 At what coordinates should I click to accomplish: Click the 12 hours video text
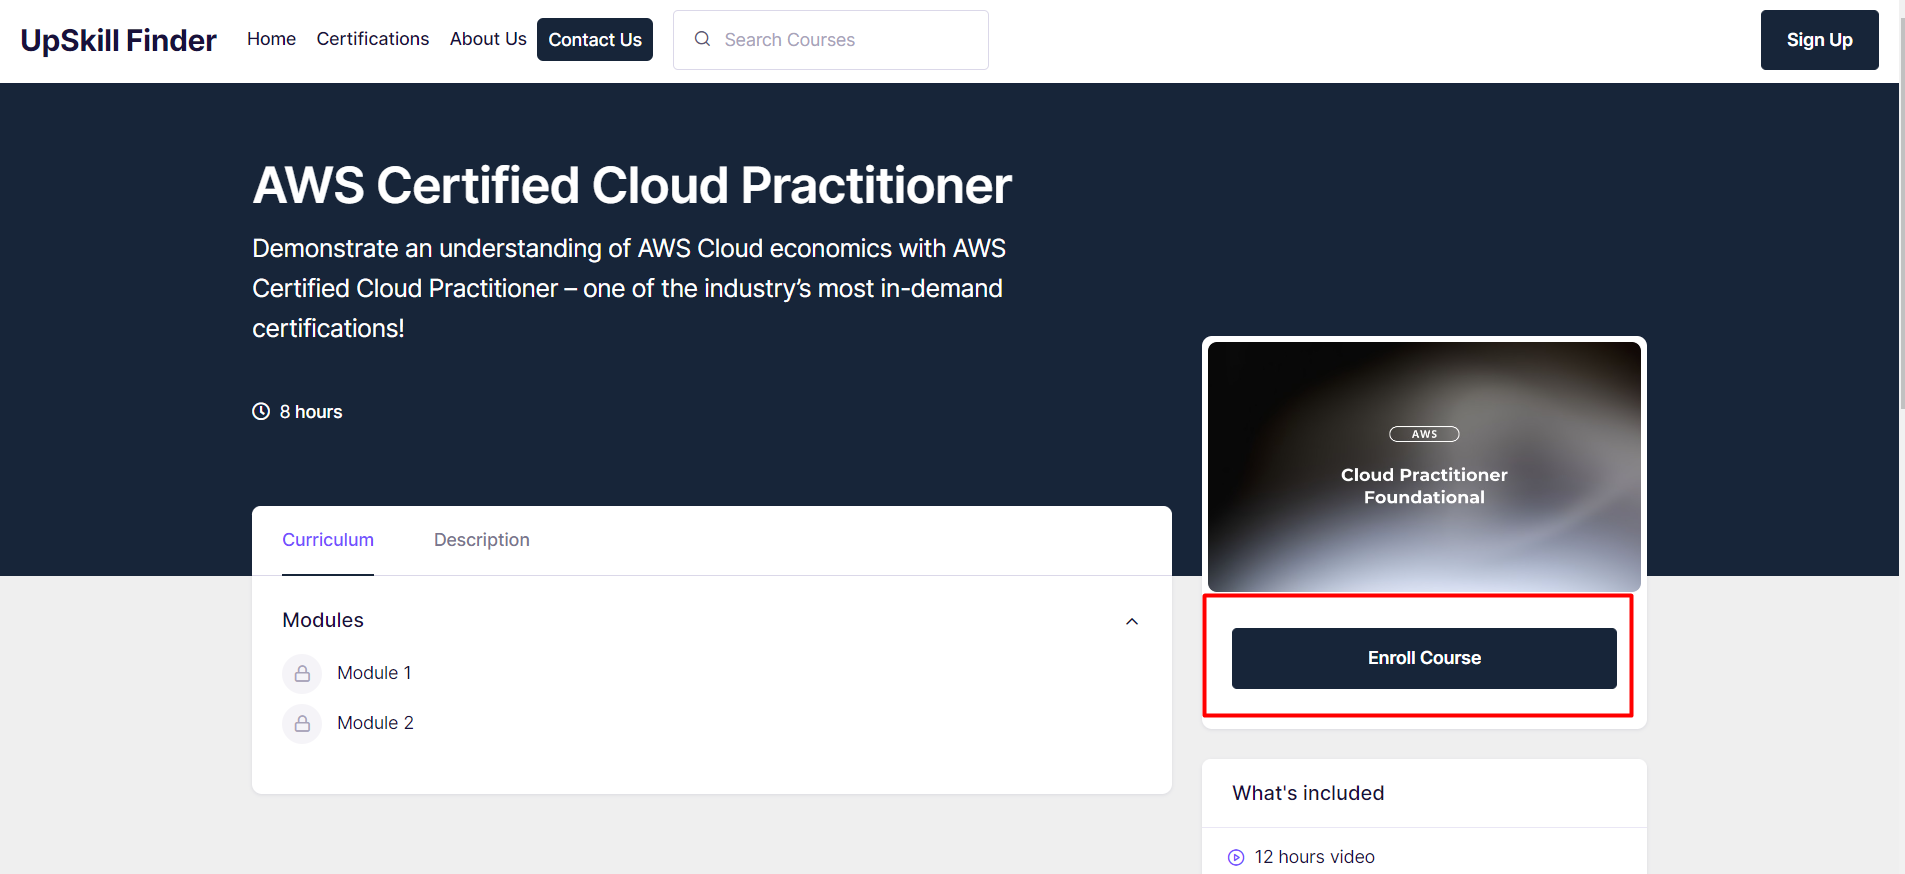(1315, 857)
